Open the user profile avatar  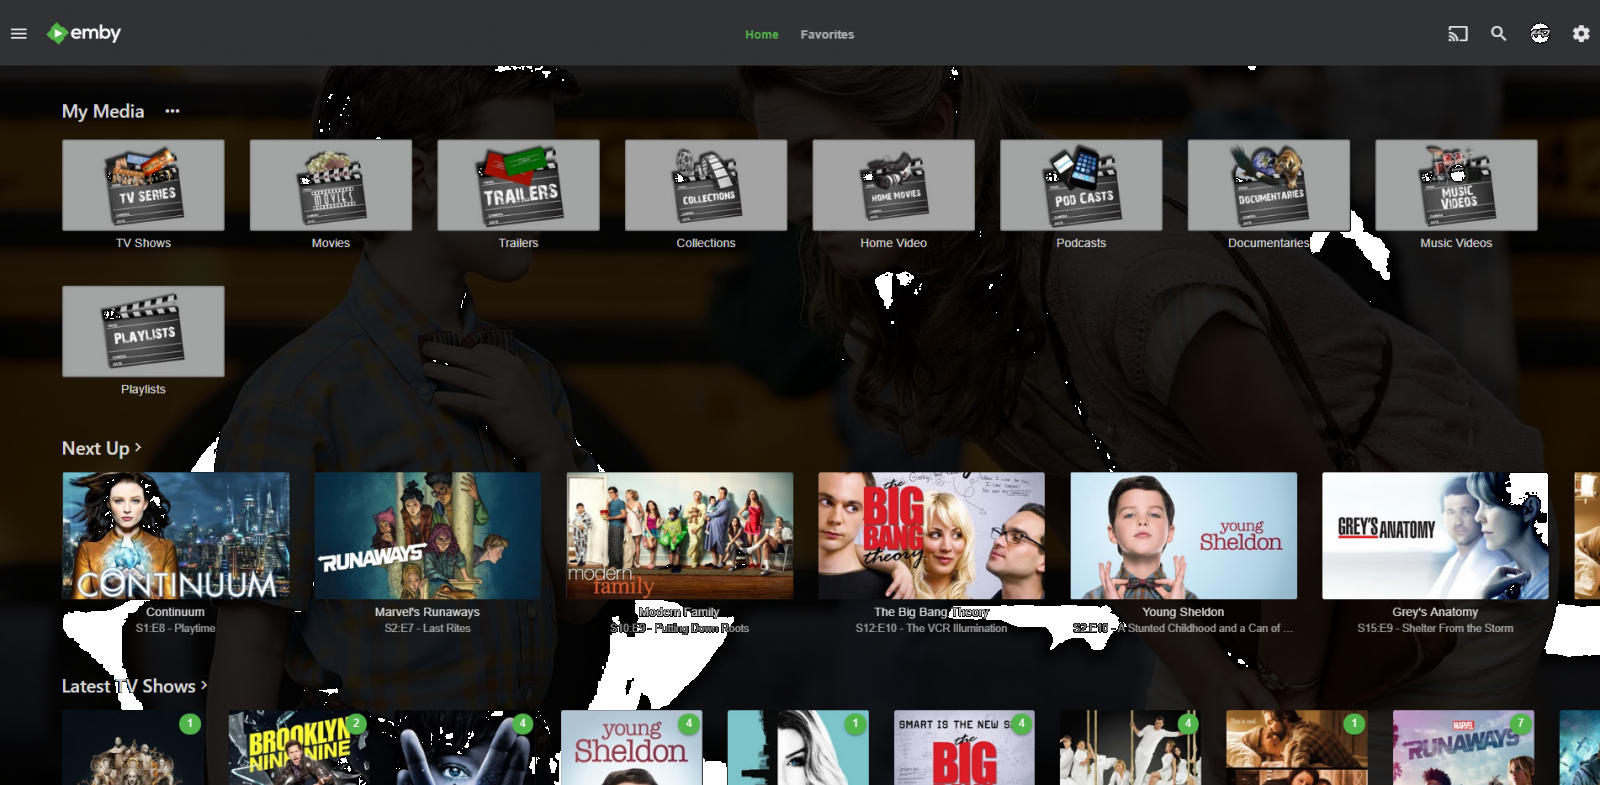1540,34
